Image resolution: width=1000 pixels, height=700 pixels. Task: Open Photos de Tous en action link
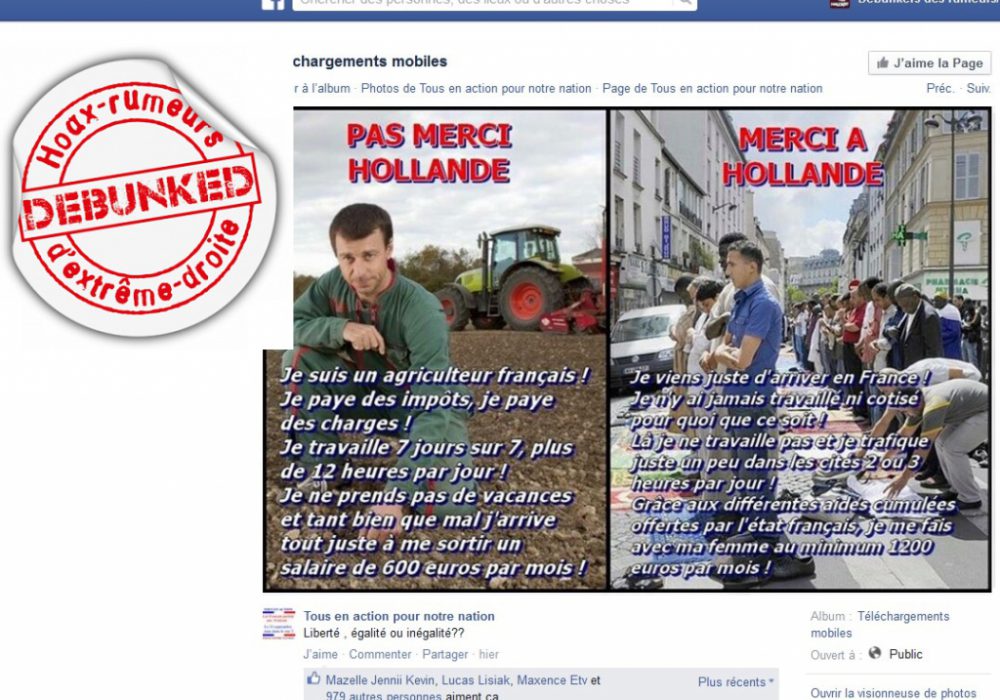pos(476,89)
